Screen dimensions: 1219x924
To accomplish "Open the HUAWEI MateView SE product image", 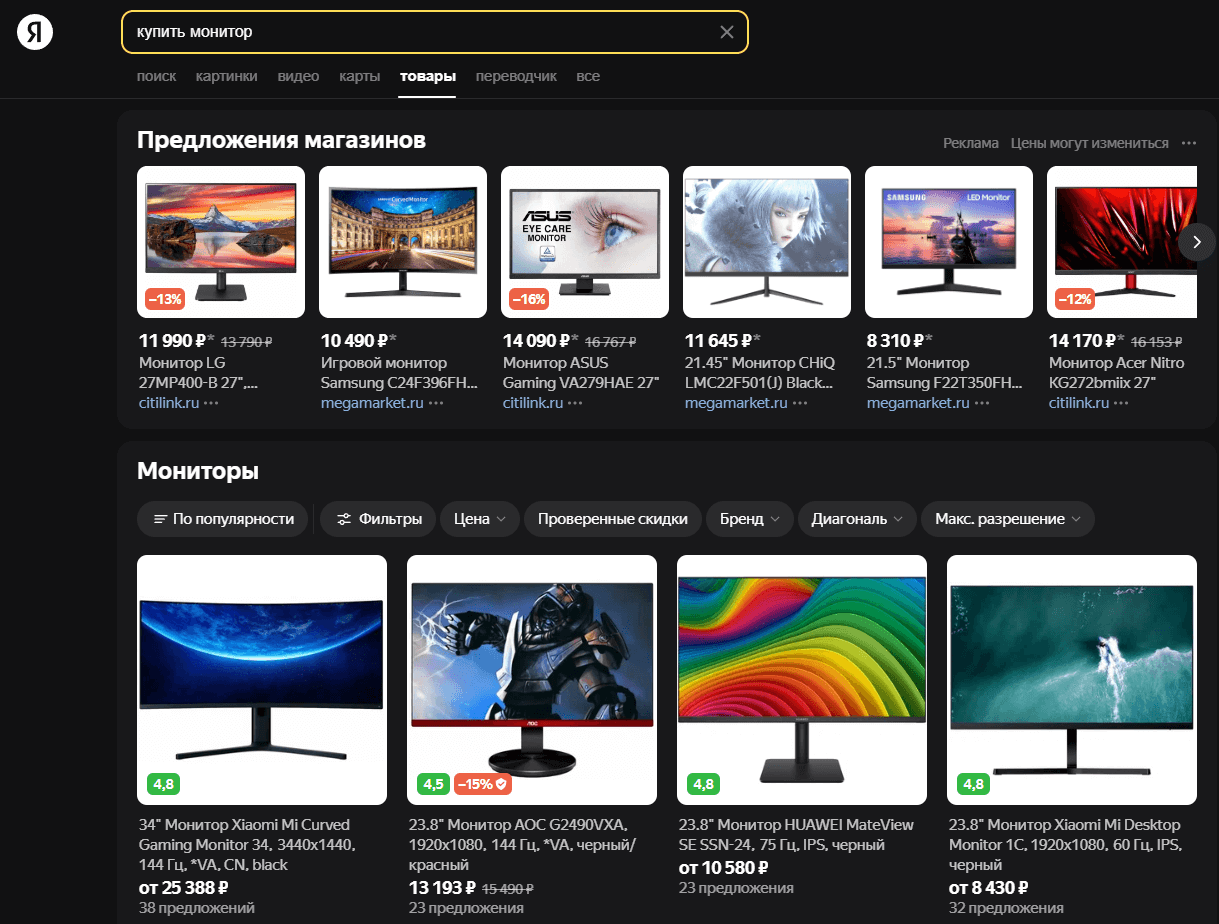I will (x=802, y=680).
